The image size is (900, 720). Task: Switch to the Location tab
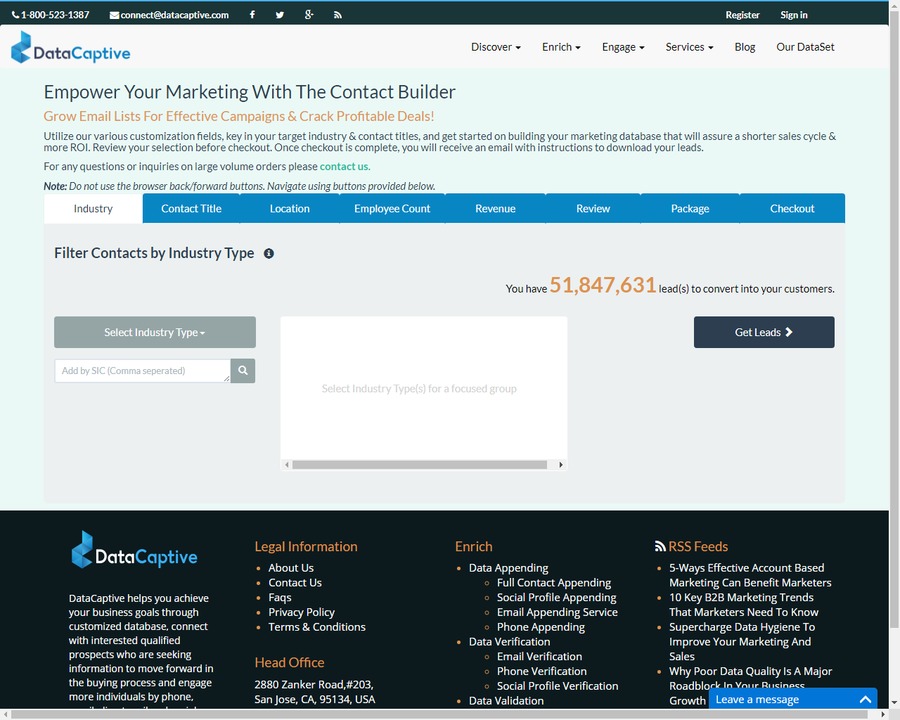pos(290,208)
